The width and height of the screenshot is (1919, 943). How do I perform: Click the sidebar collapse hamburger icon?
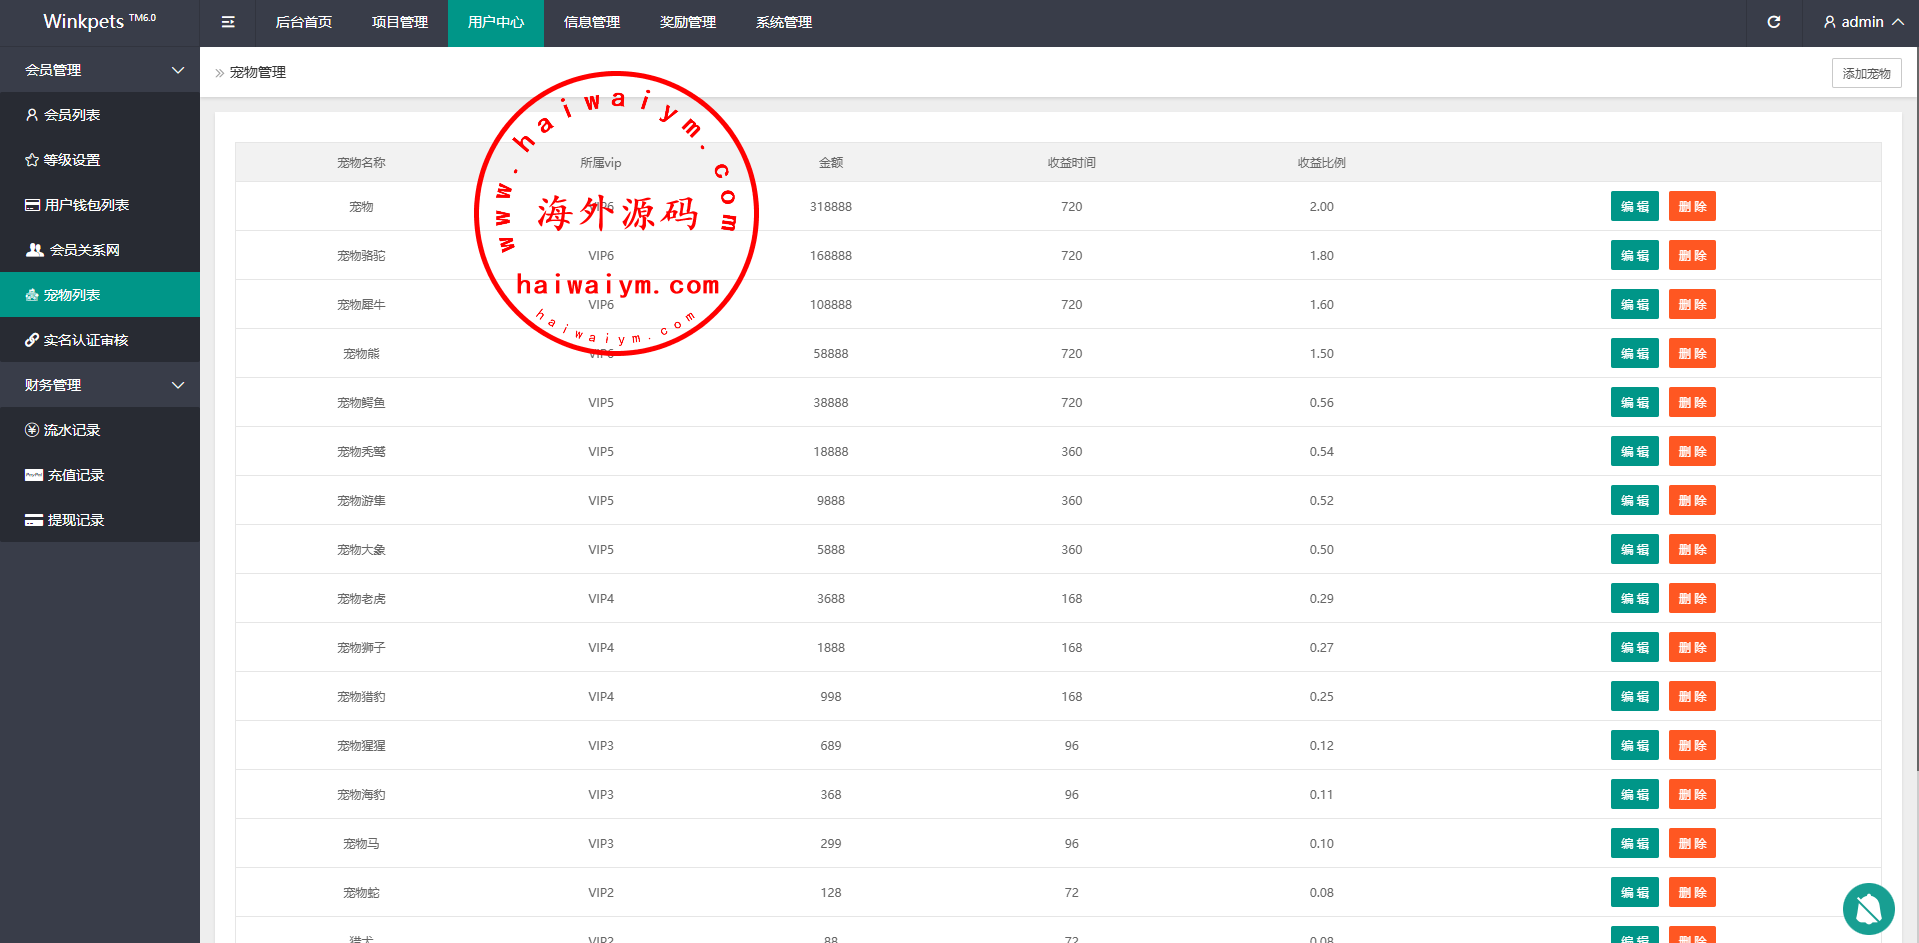point(228,22)
